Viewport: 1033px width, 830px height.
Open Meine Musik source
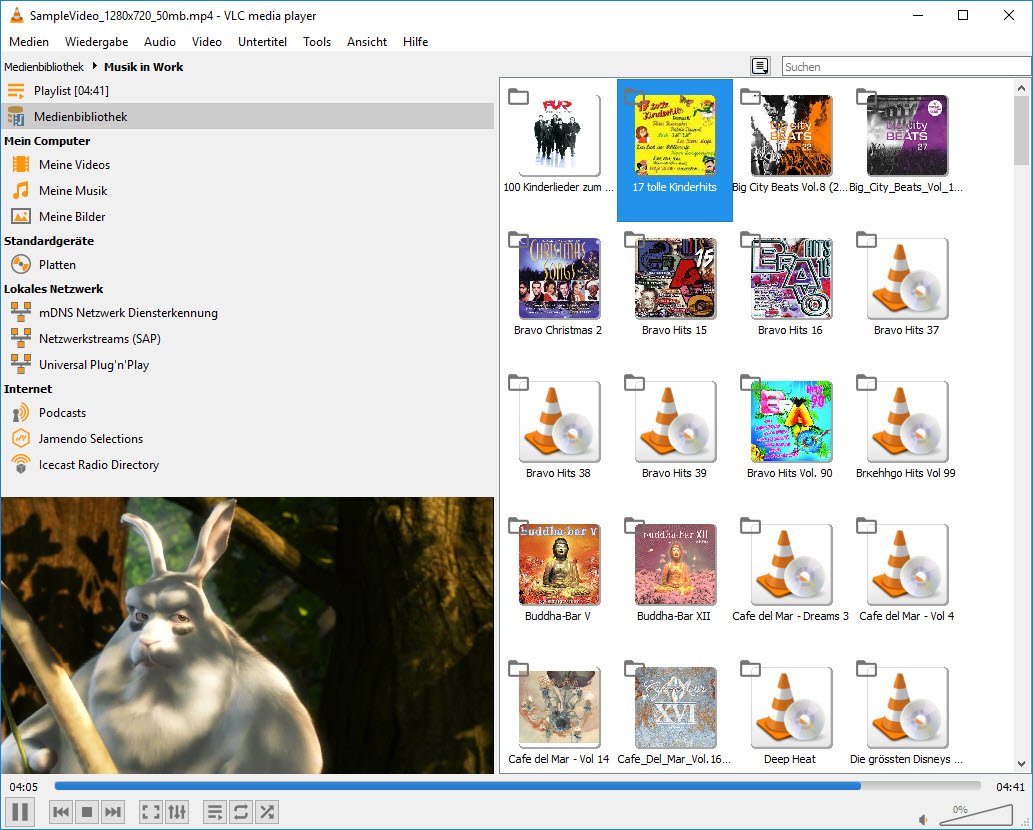point(247,190)
